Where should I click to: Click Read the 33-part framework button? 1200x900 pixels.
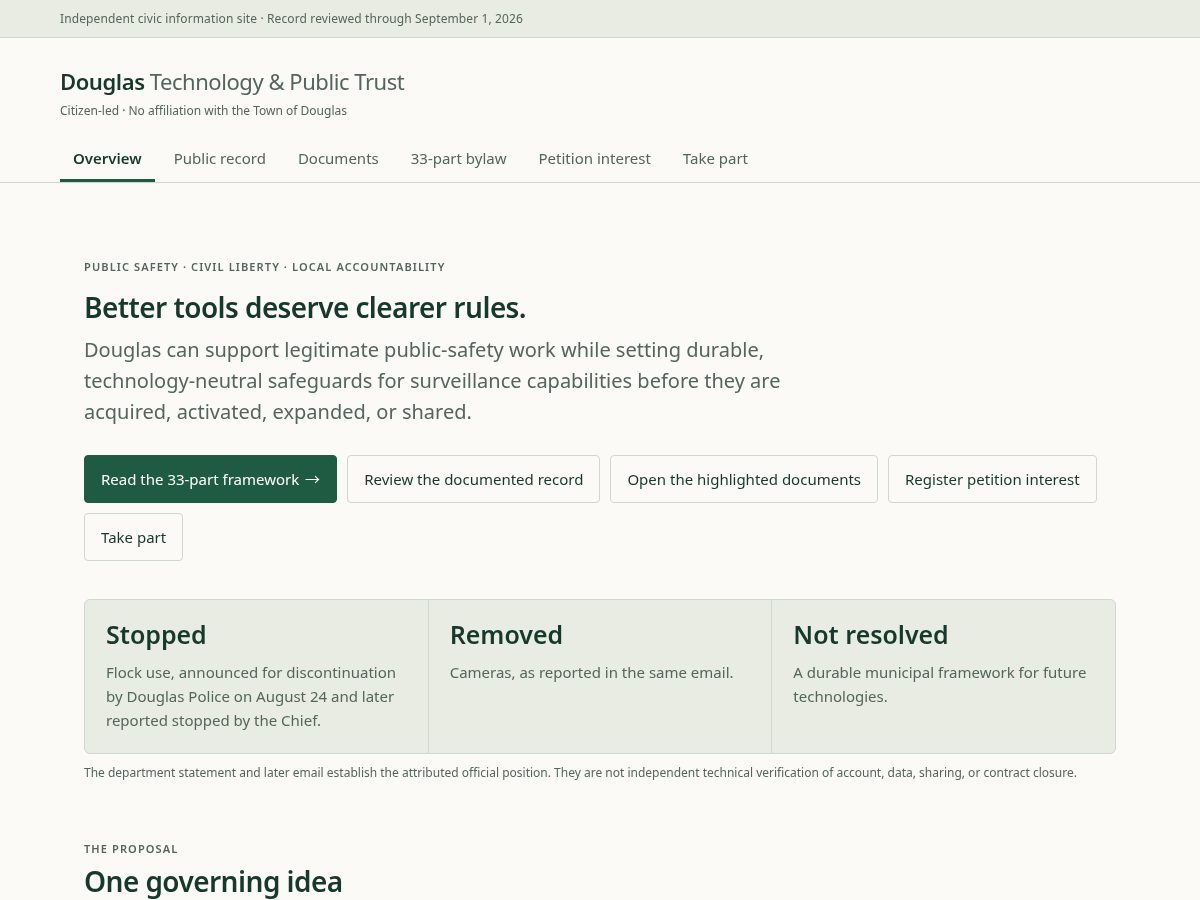[x=210, y=479]
